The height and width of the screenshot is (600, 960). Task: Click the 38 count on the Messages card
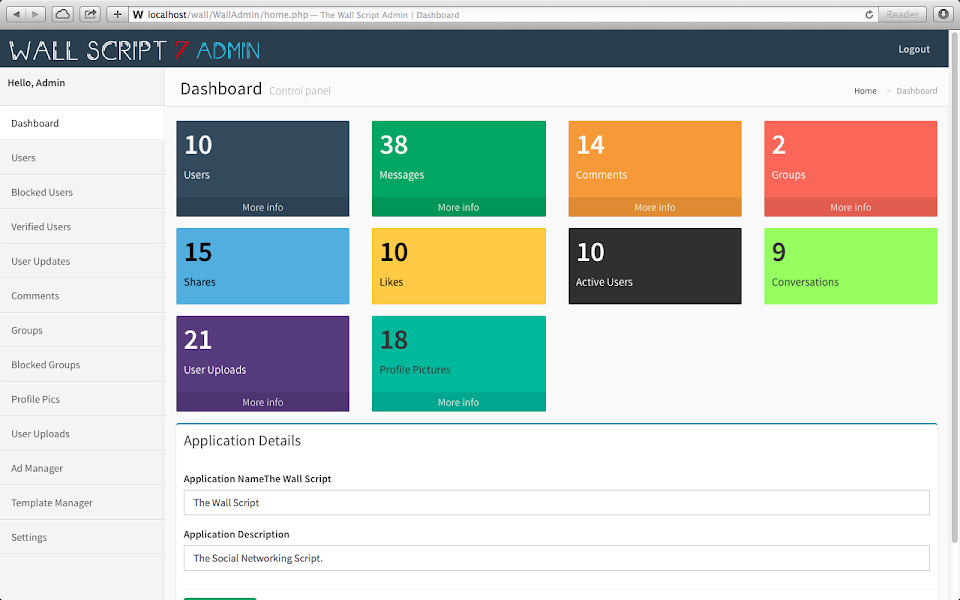394,145
